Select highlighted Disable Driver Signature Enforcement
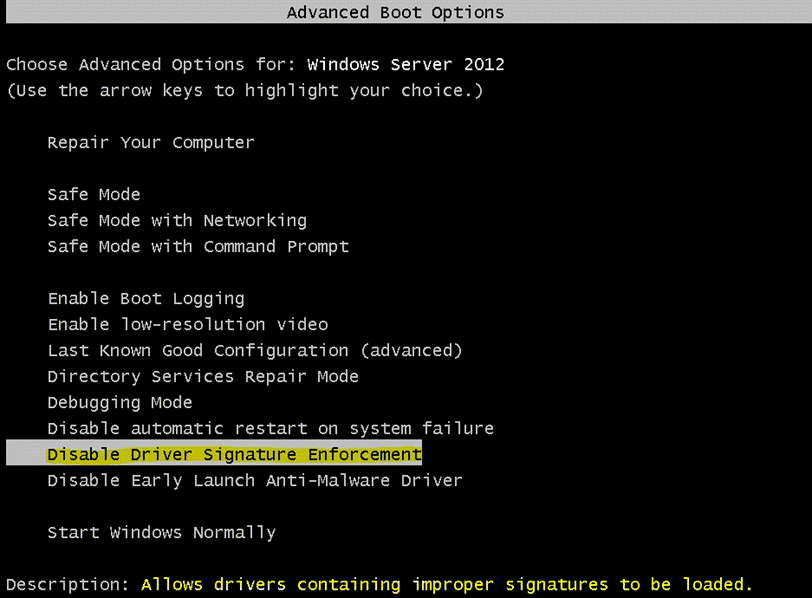Viewport: 812px width, 598px height. point(234,455)
